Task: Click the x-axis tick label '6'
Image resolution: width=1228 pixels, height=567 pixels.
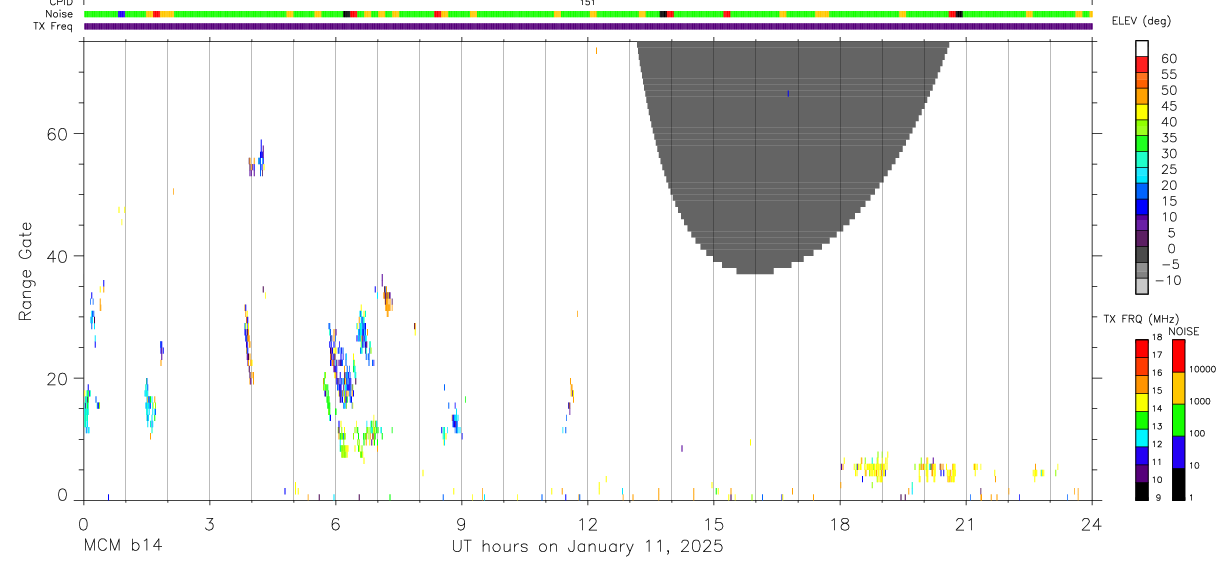Action: [x=335, y=523]
